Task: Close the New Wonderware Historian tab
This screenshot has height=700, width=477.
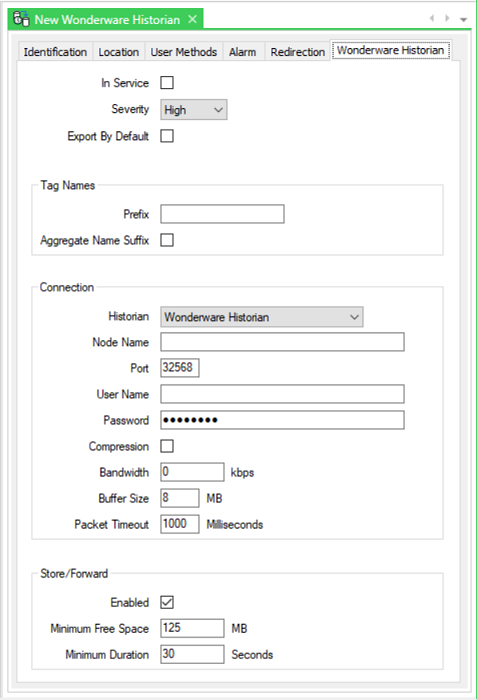Action: 192,19
